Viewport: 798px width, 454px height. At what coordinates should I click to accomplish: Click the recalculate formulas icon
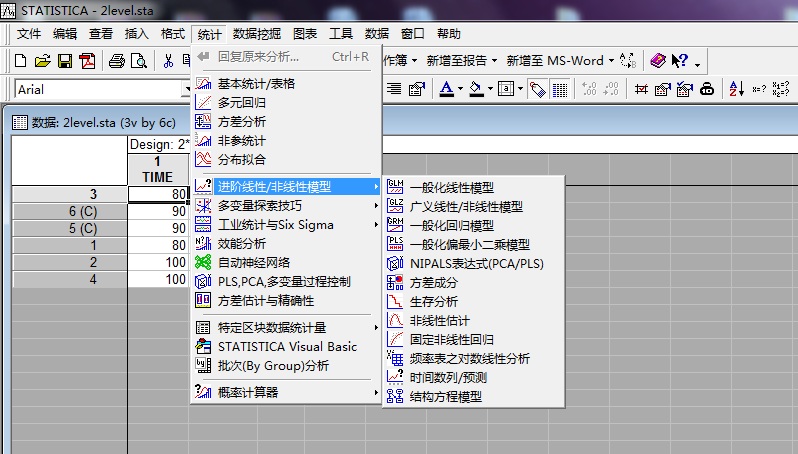pos(781,89)
